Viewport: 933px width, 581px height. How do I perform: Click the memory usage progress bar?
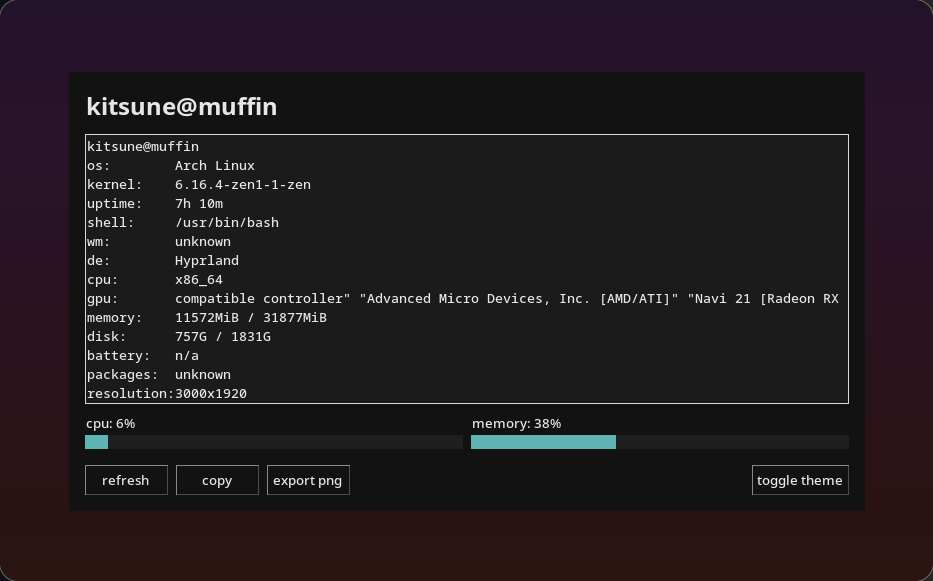660,442
